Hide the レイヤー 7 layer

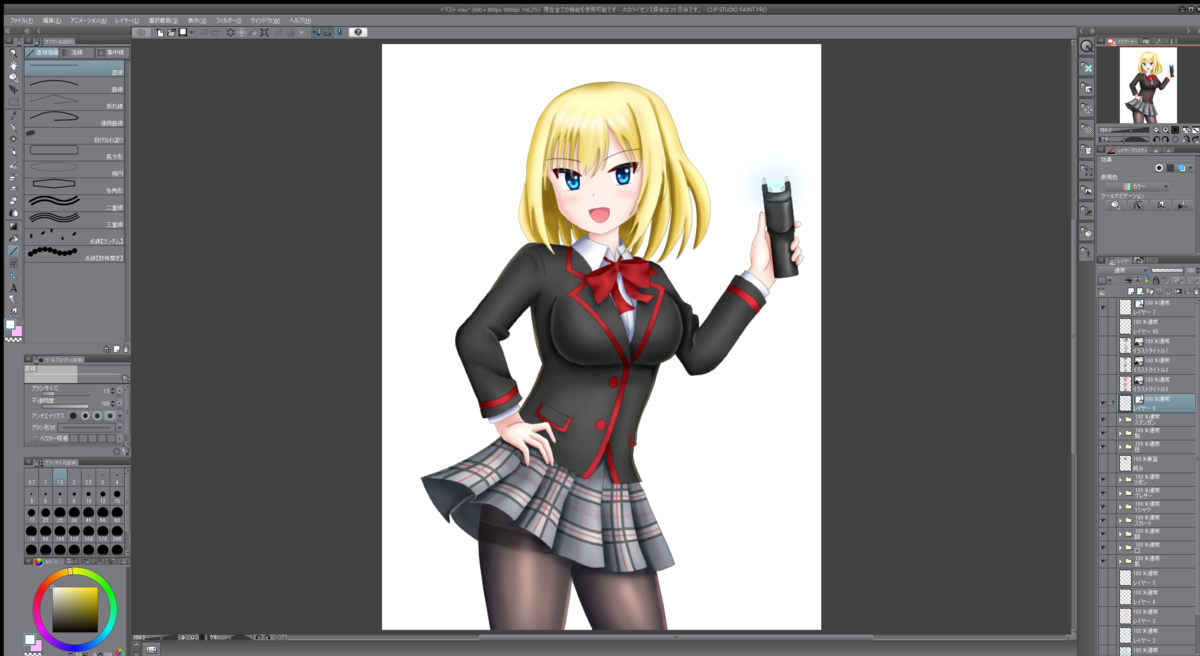[1104, 308]
